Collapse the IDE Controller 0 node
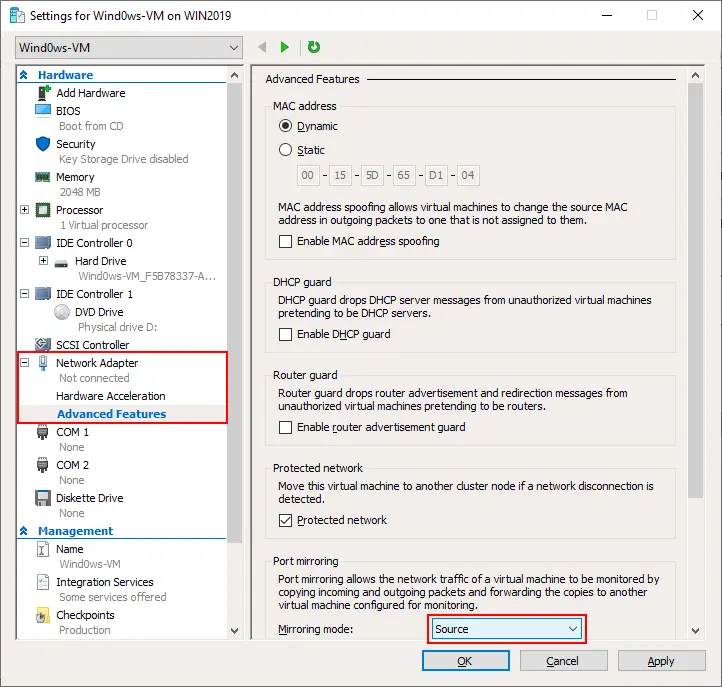722x687 pixels. coord(25,243)
